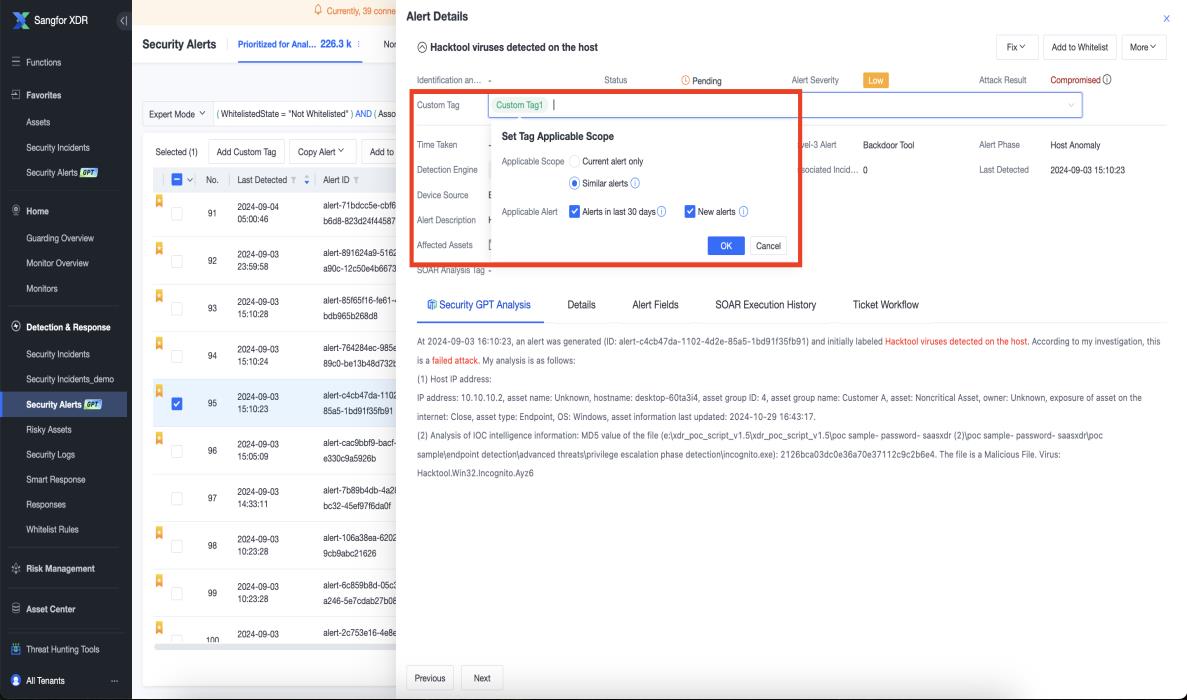Open the SOAR Execution History tab
This screenshot has height=700, width=1187.
[x=765, y=304]
